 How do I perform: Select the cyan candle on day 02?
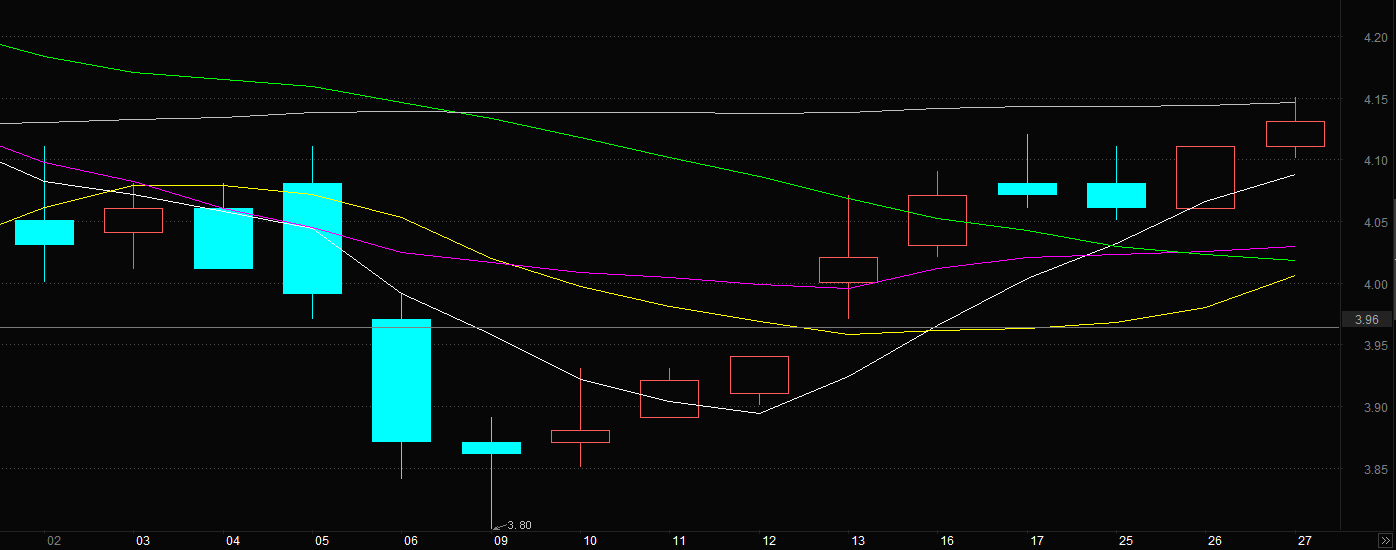(x=44, y=232)
